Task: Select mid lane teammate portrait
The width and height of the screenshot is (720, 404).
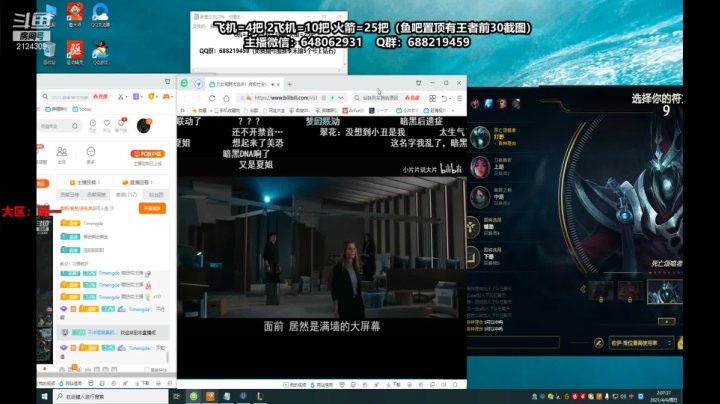Action: pyautogui.click(x=480, y=196)
